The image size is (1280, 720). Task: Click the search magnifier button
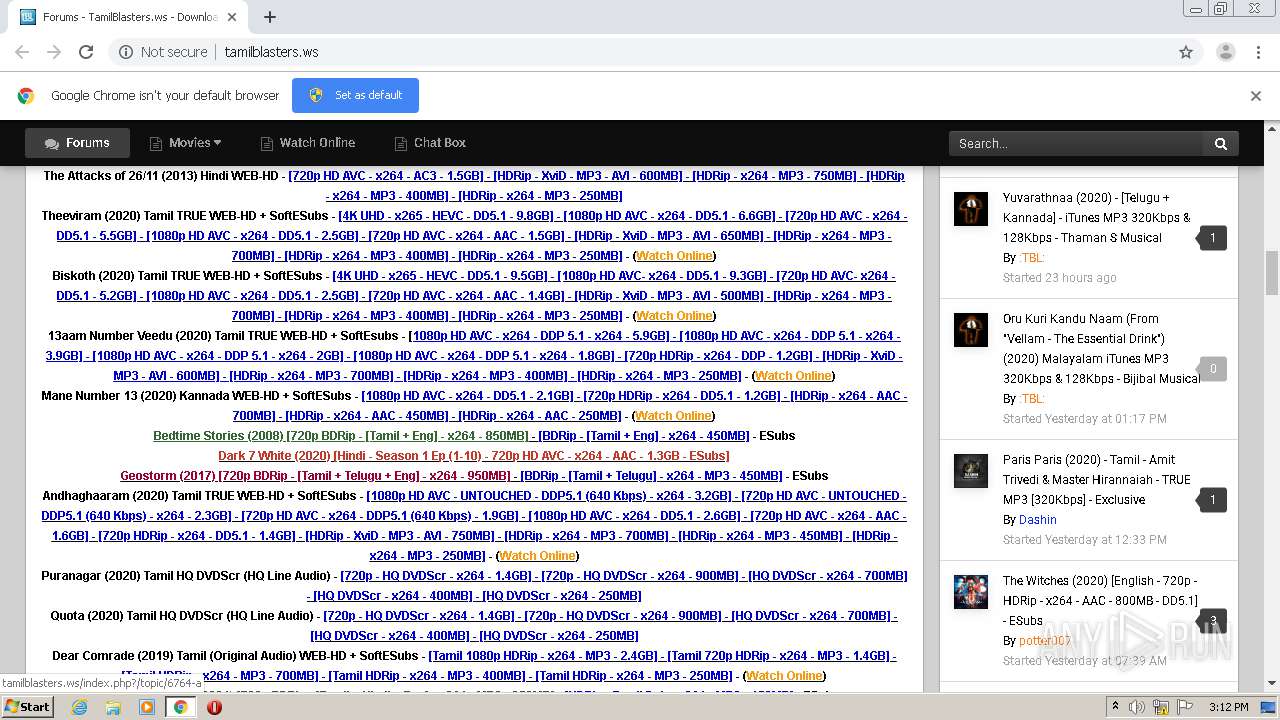1220,144
